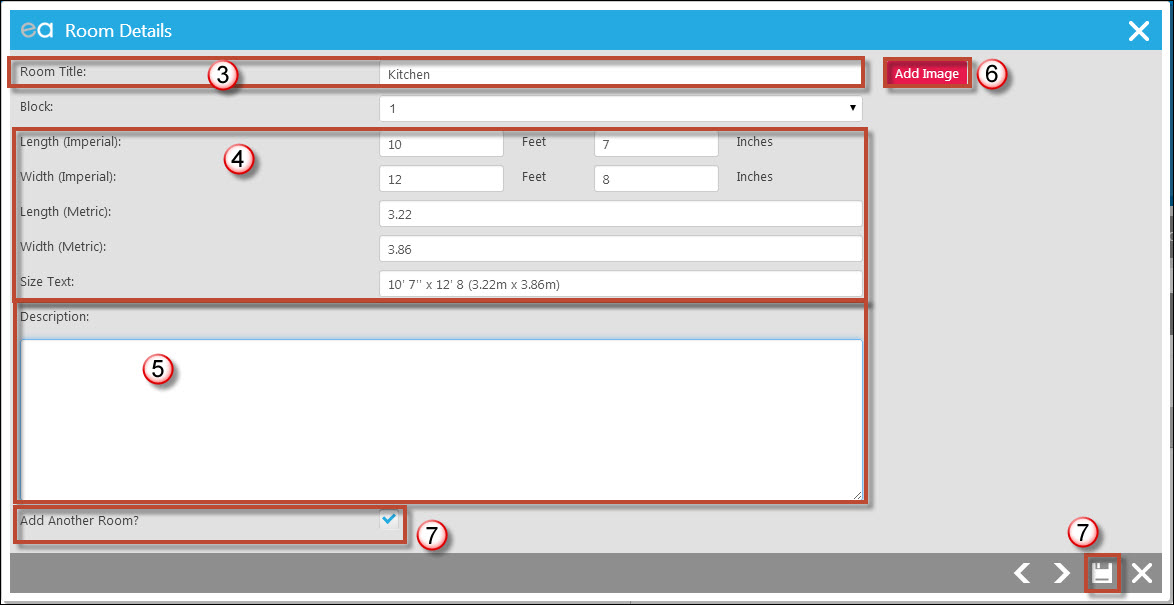The height and width of the screenshot is (605, 1174).
Task: Click the 'Room Title:' label
Action: coord(54,71)
